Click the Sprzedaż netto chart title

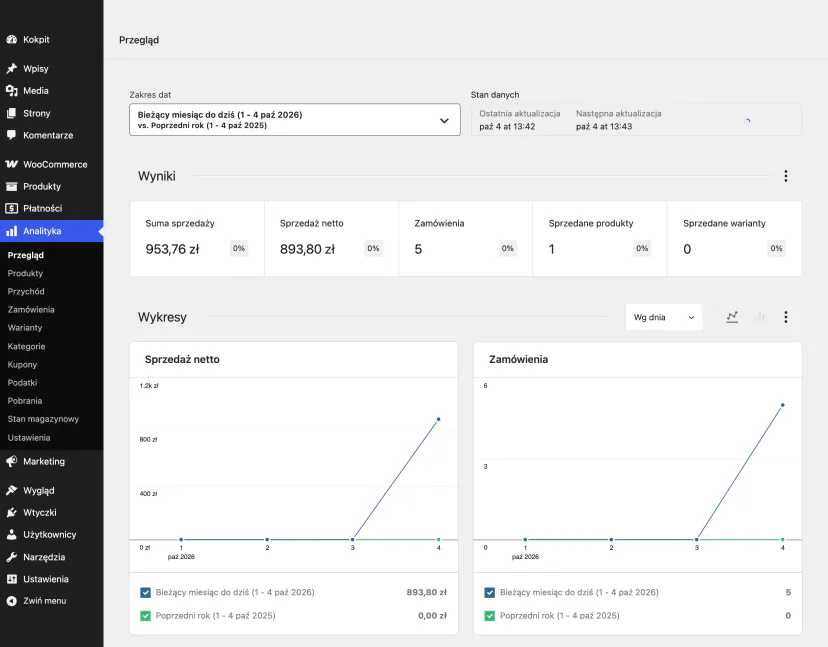[x=182, y=360]
